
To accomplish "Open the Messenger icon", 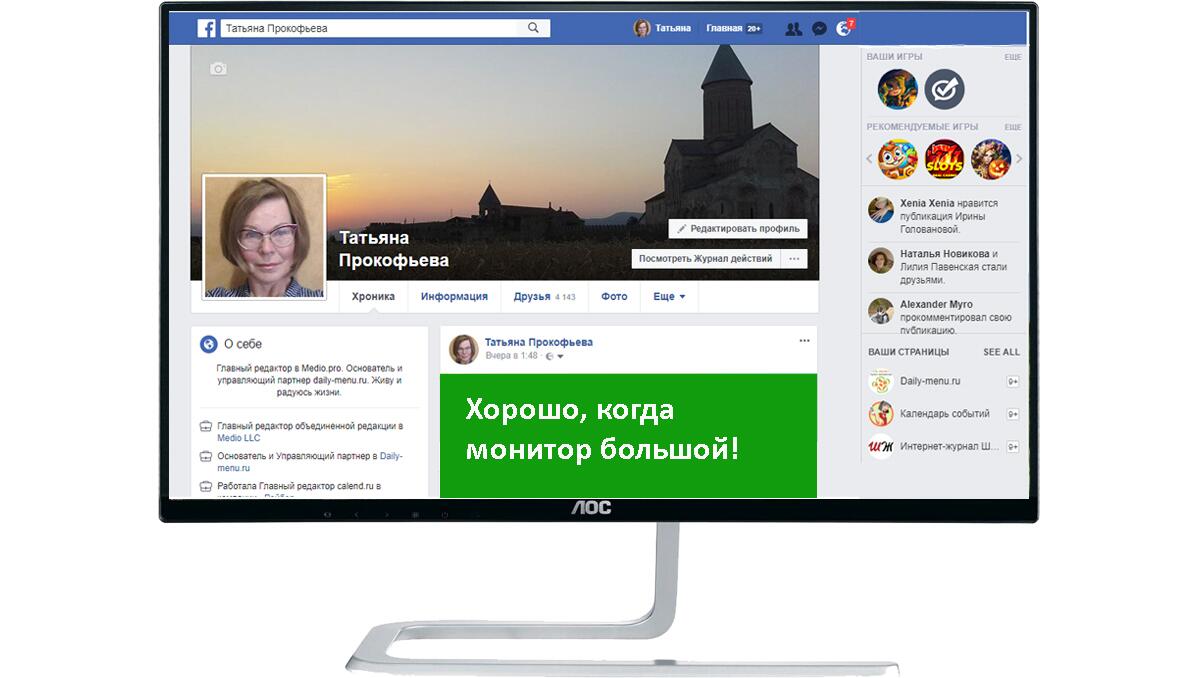I will (819, 29).
